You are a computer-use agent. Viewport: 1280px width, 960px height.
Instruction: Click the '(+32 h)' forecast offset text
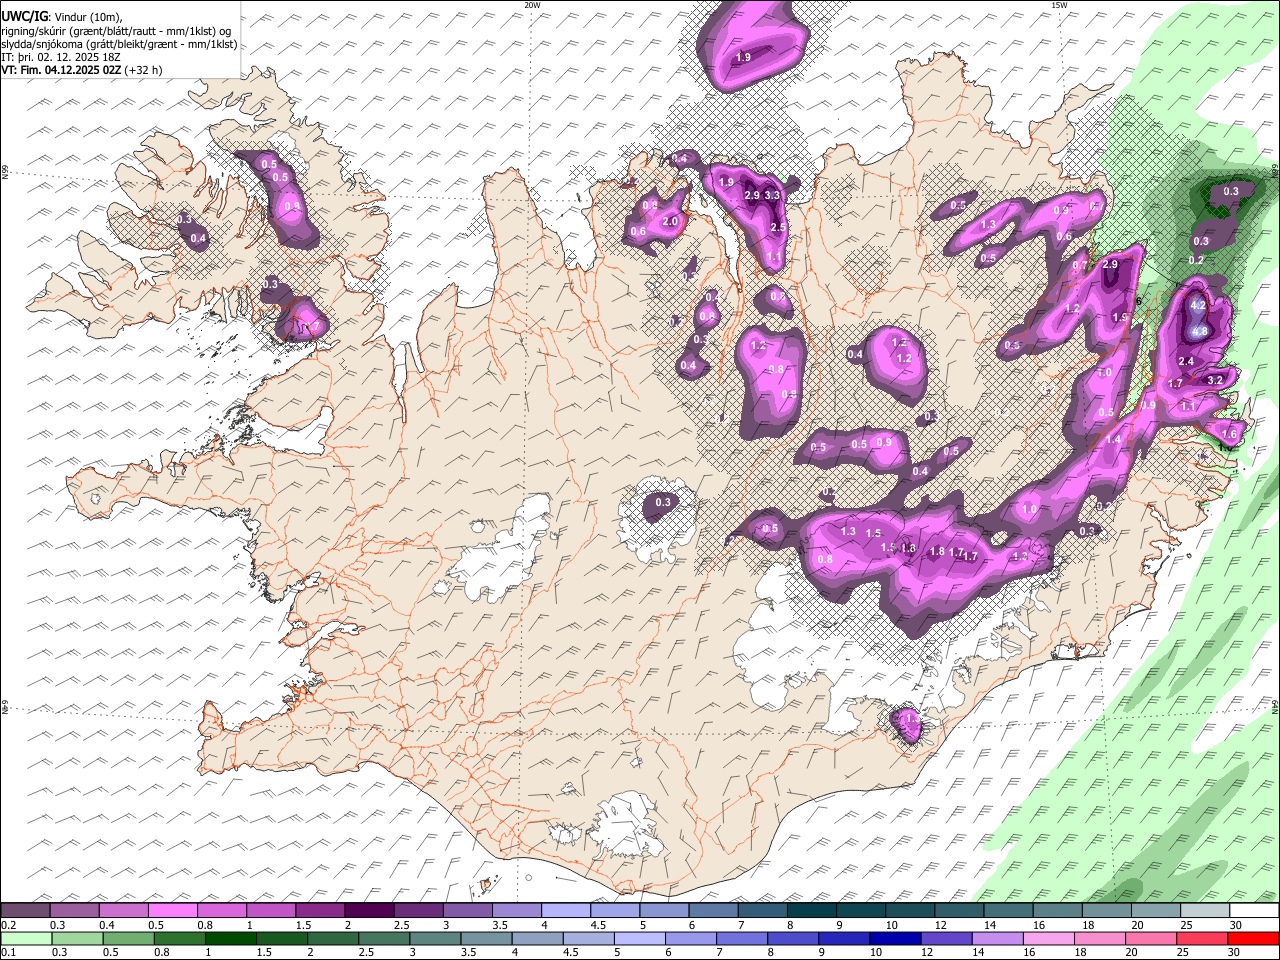click(x=143, y=70)
